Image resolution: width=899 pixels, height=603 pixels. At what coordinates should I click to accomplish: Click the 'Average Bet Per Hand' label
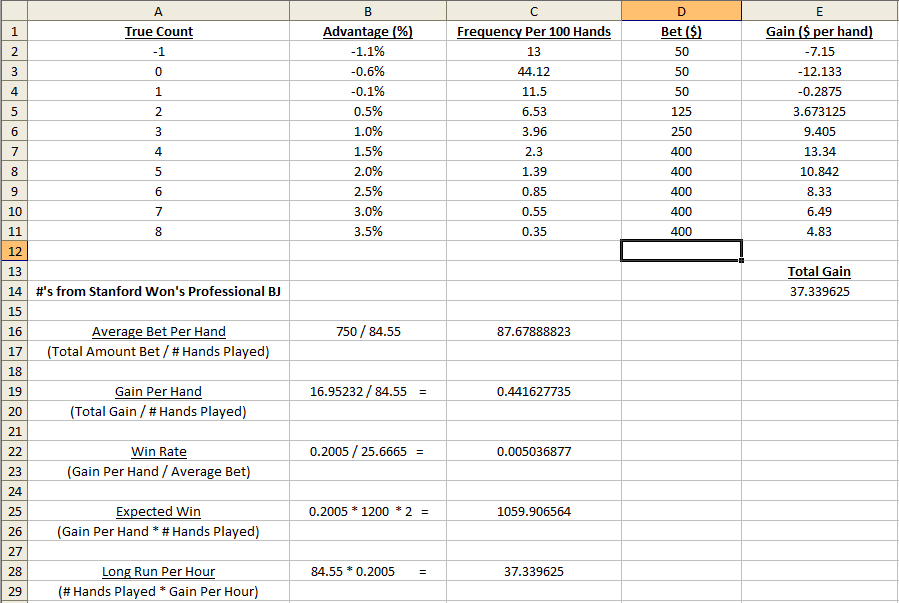[158, 331]
